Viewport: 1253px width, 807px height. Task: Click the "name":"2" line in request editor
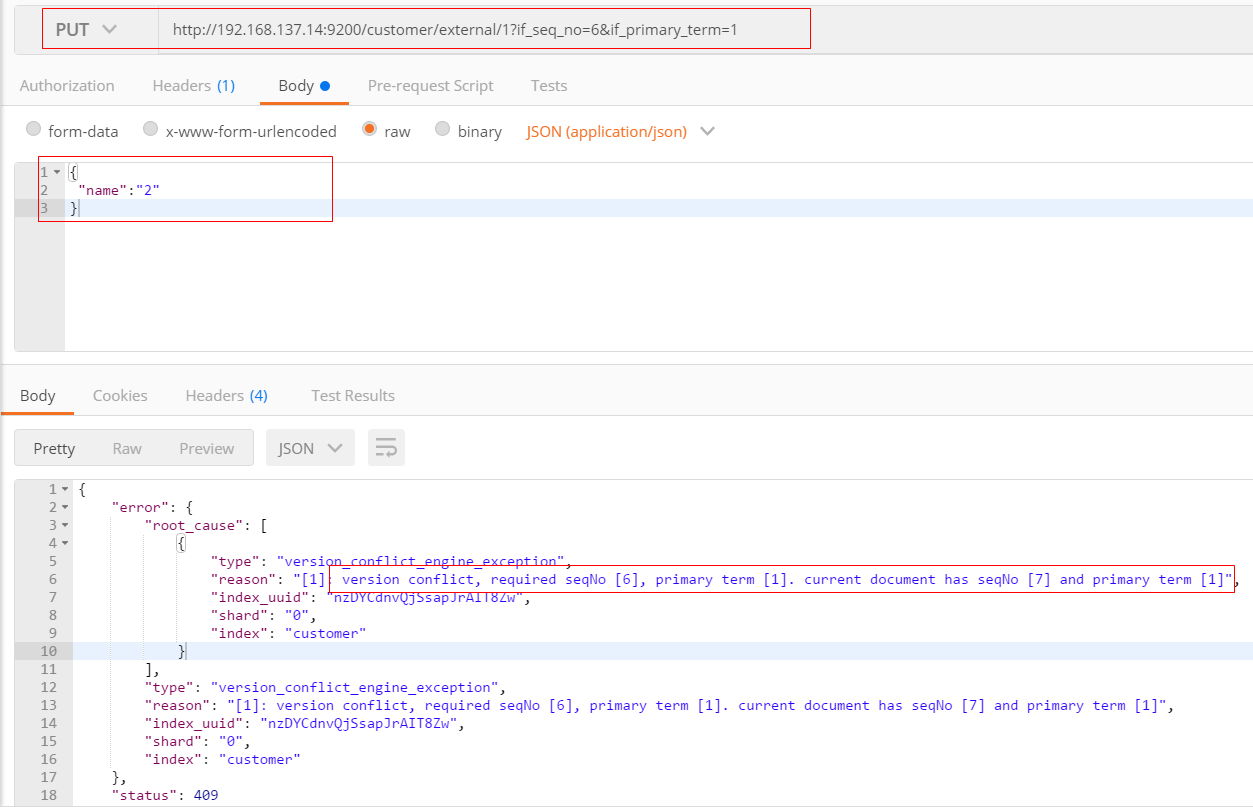[x=119, y=190]
